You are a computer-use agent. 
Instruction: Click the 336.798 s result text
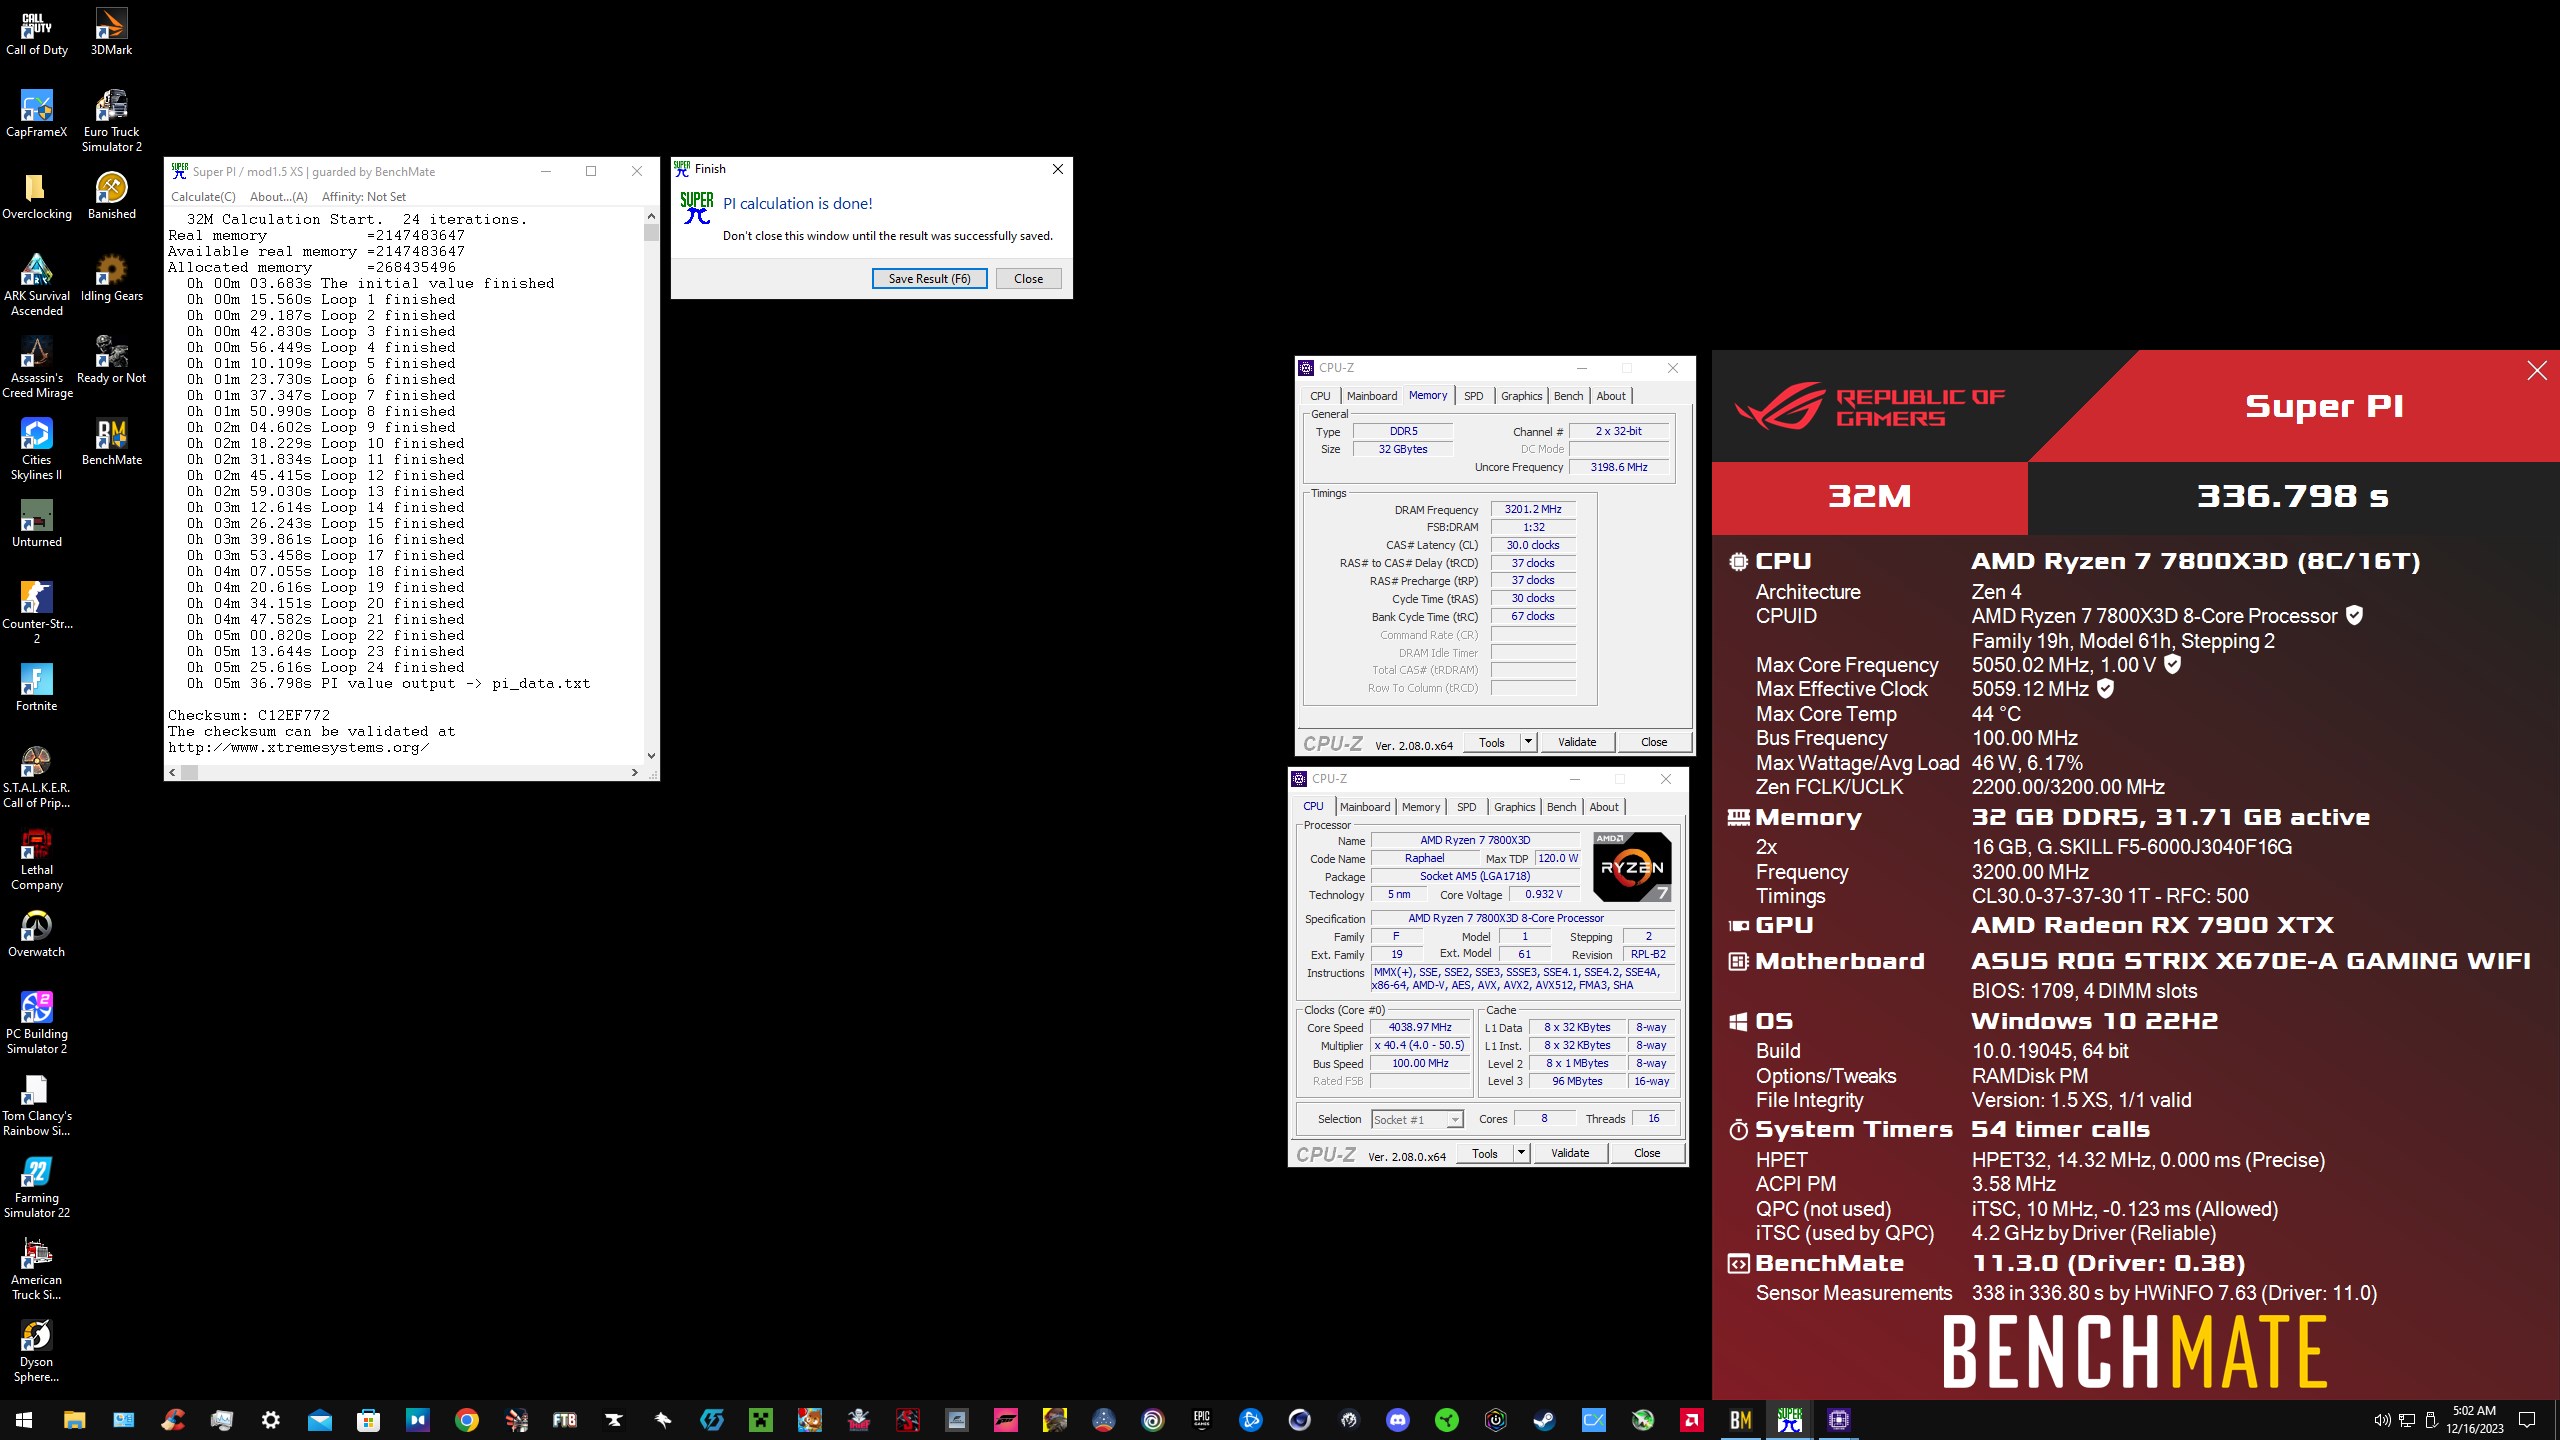point(2292,496)
